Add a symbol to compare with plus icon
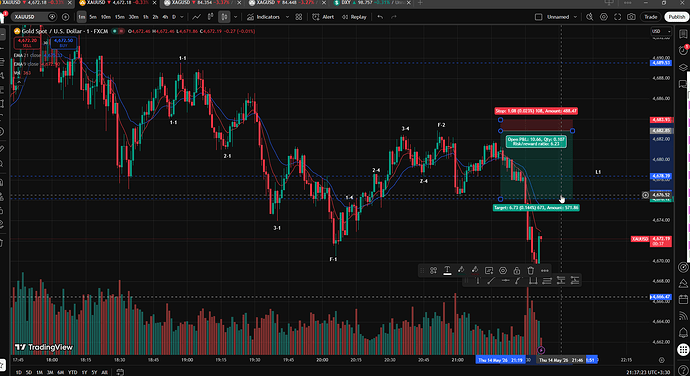 pos(66,17)
